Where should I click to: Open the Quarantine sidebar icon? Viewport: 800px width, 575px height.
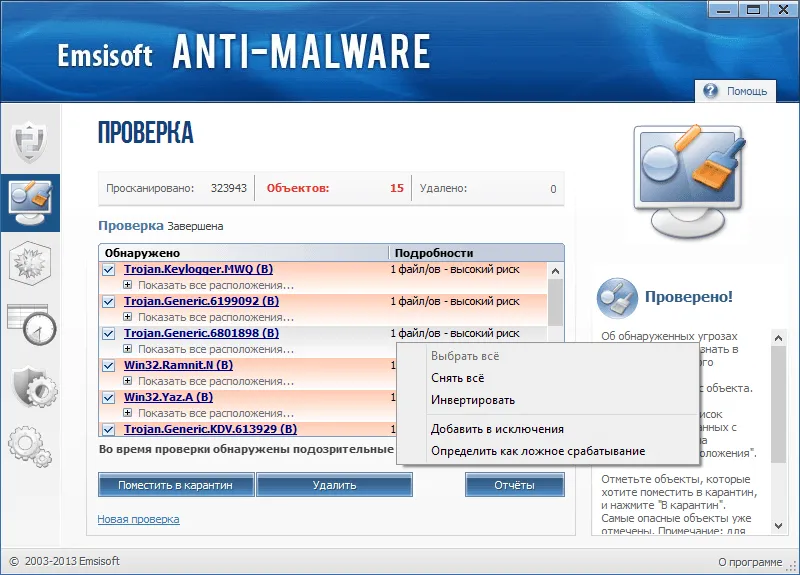(30, 263)
